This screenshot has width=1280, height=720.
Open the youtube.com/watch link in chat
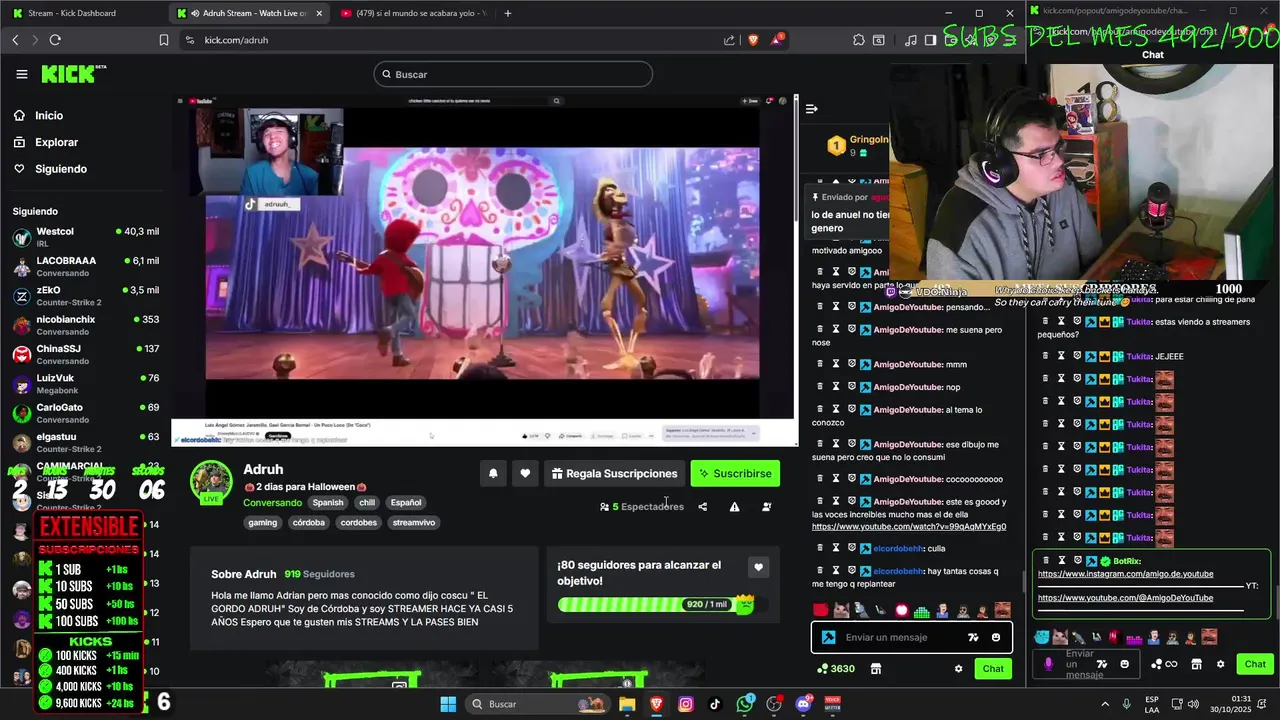(909, 527)
